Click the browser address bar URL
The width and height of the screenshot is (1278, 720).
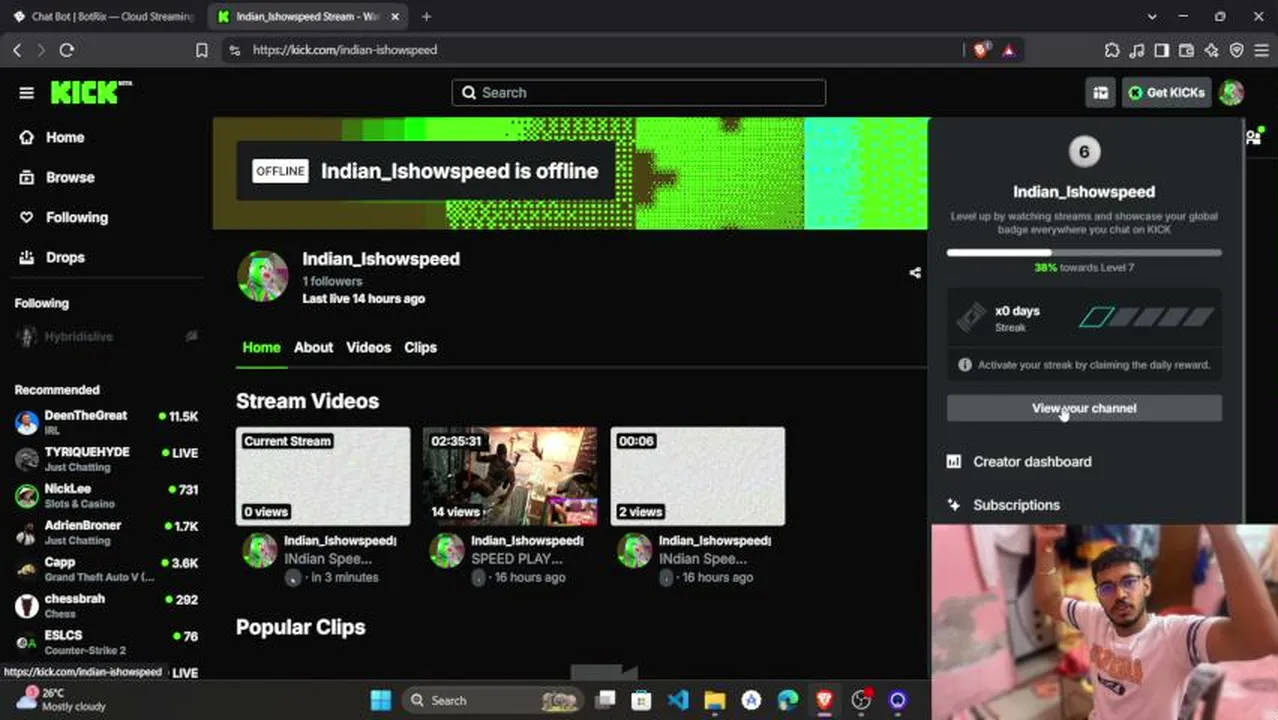tap(345, 49)
